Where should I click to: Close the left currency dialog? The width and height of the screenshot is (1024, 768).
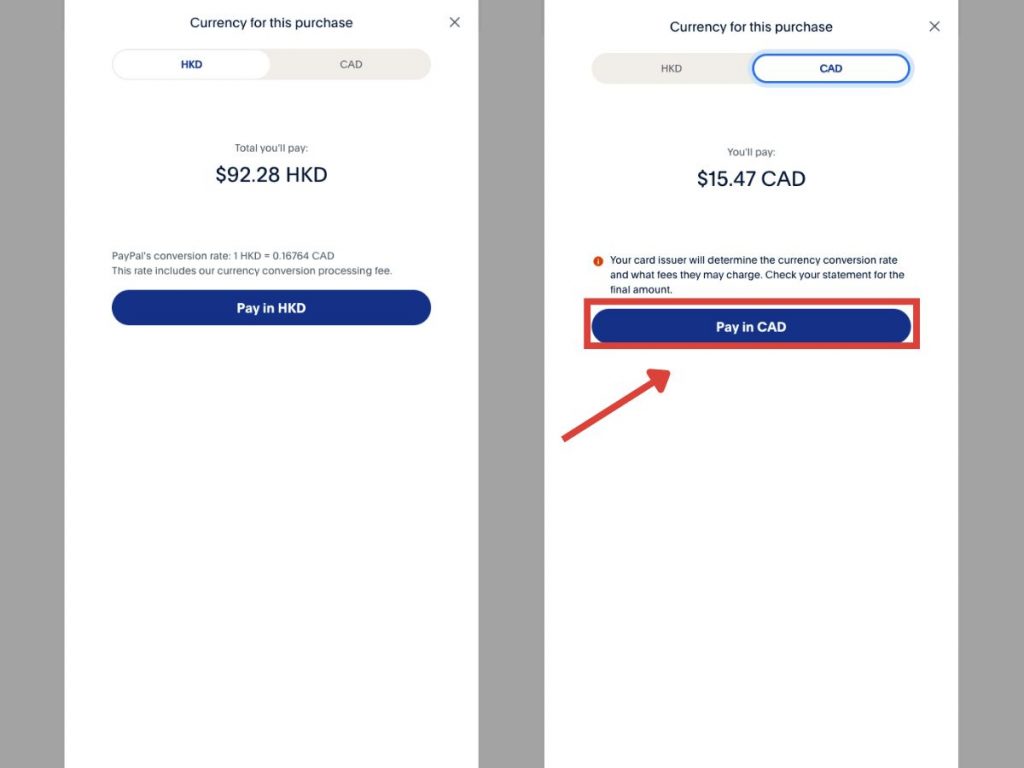coord(455,22)
